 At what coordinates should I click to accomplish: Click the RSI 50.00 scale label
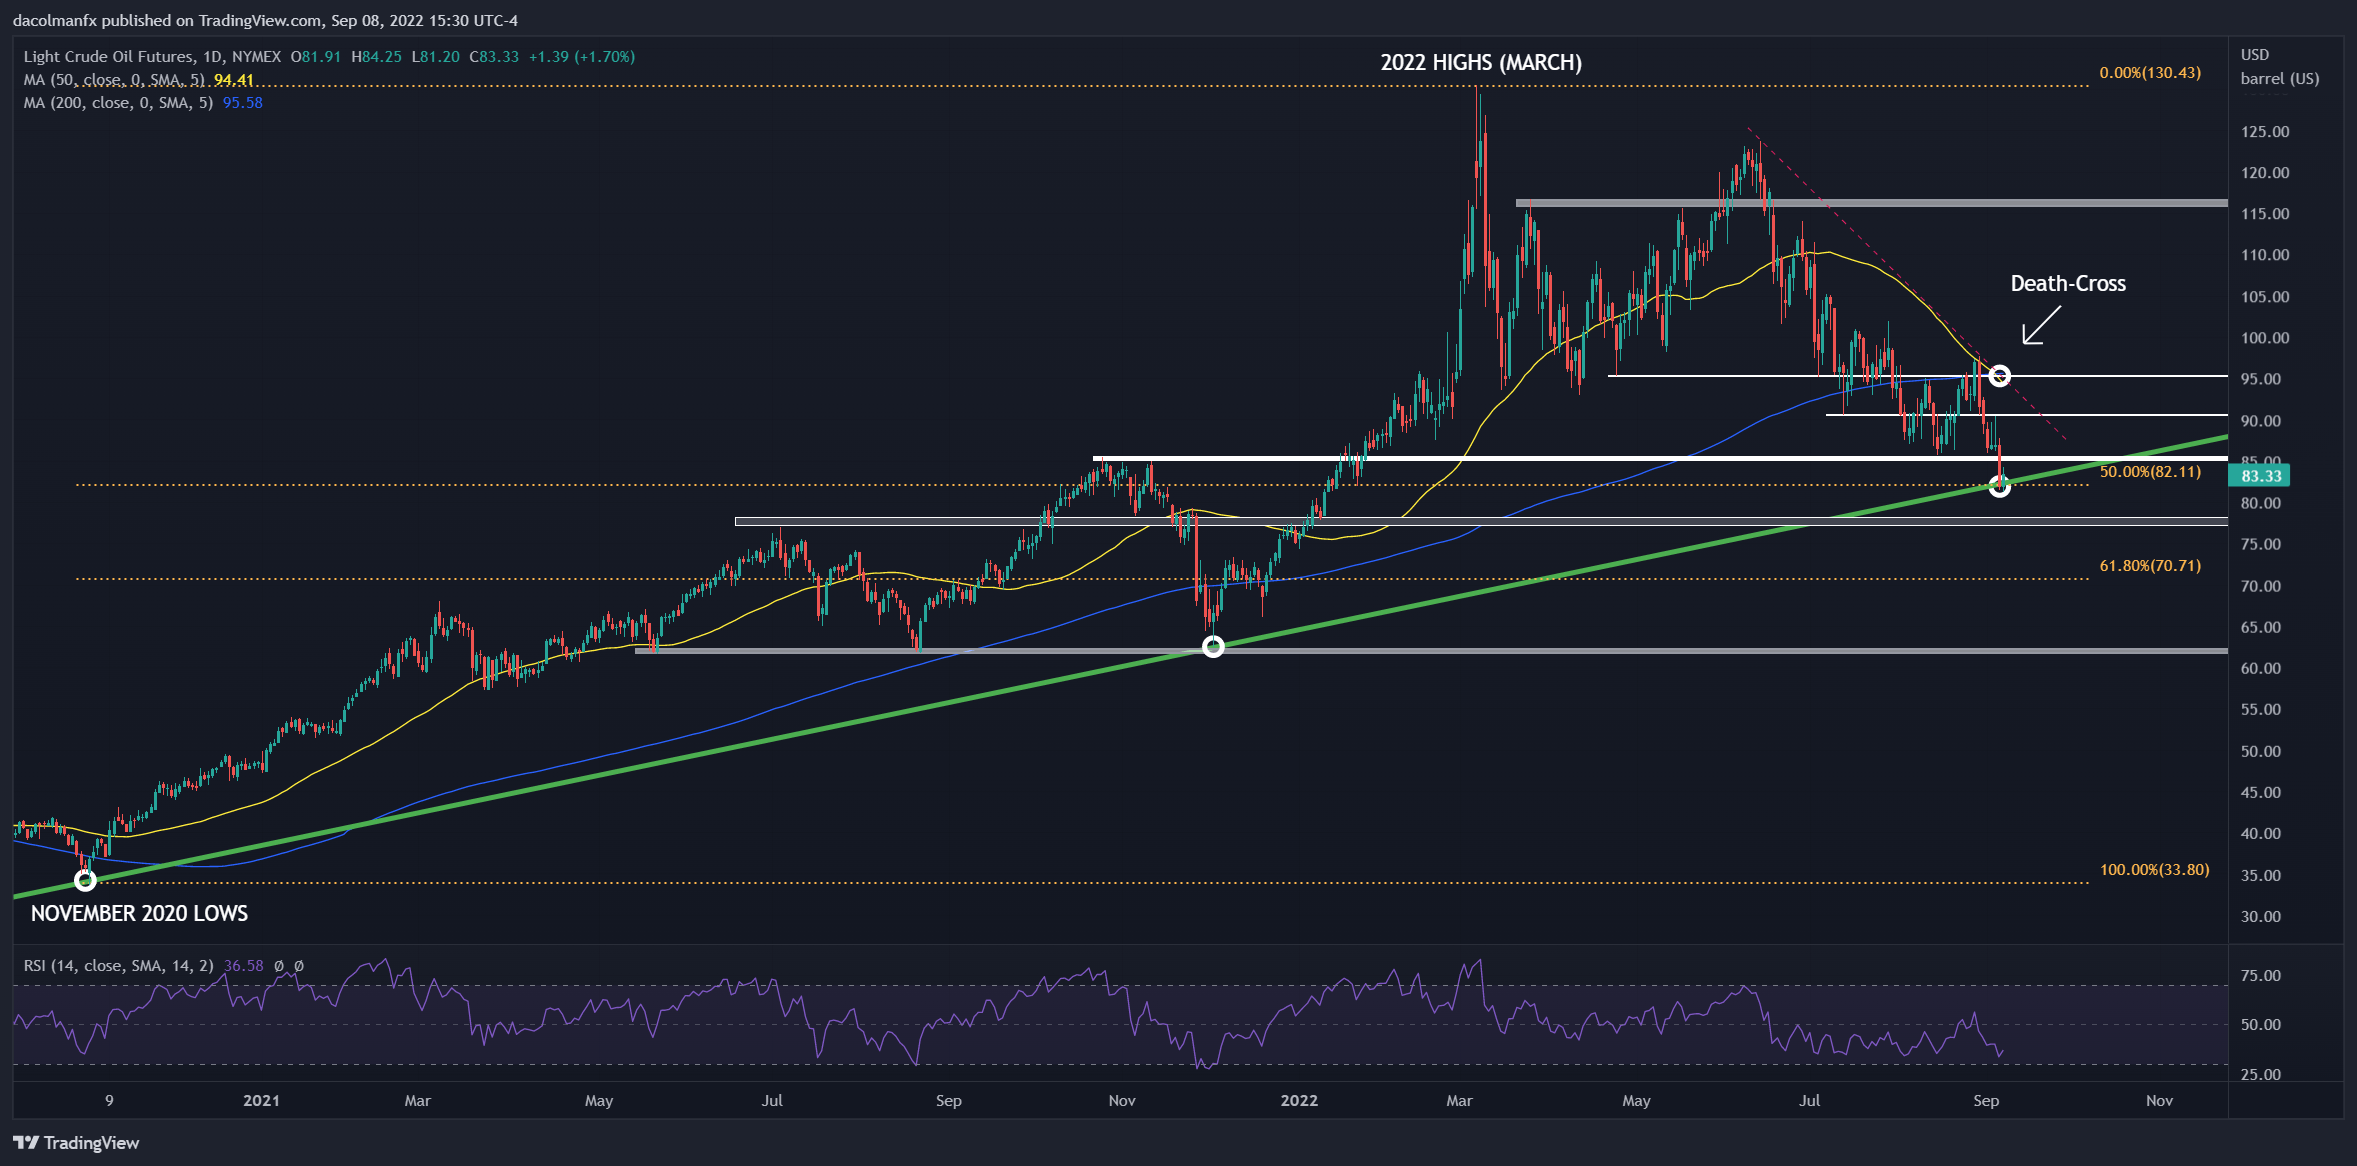(x=2261, y=1025)
